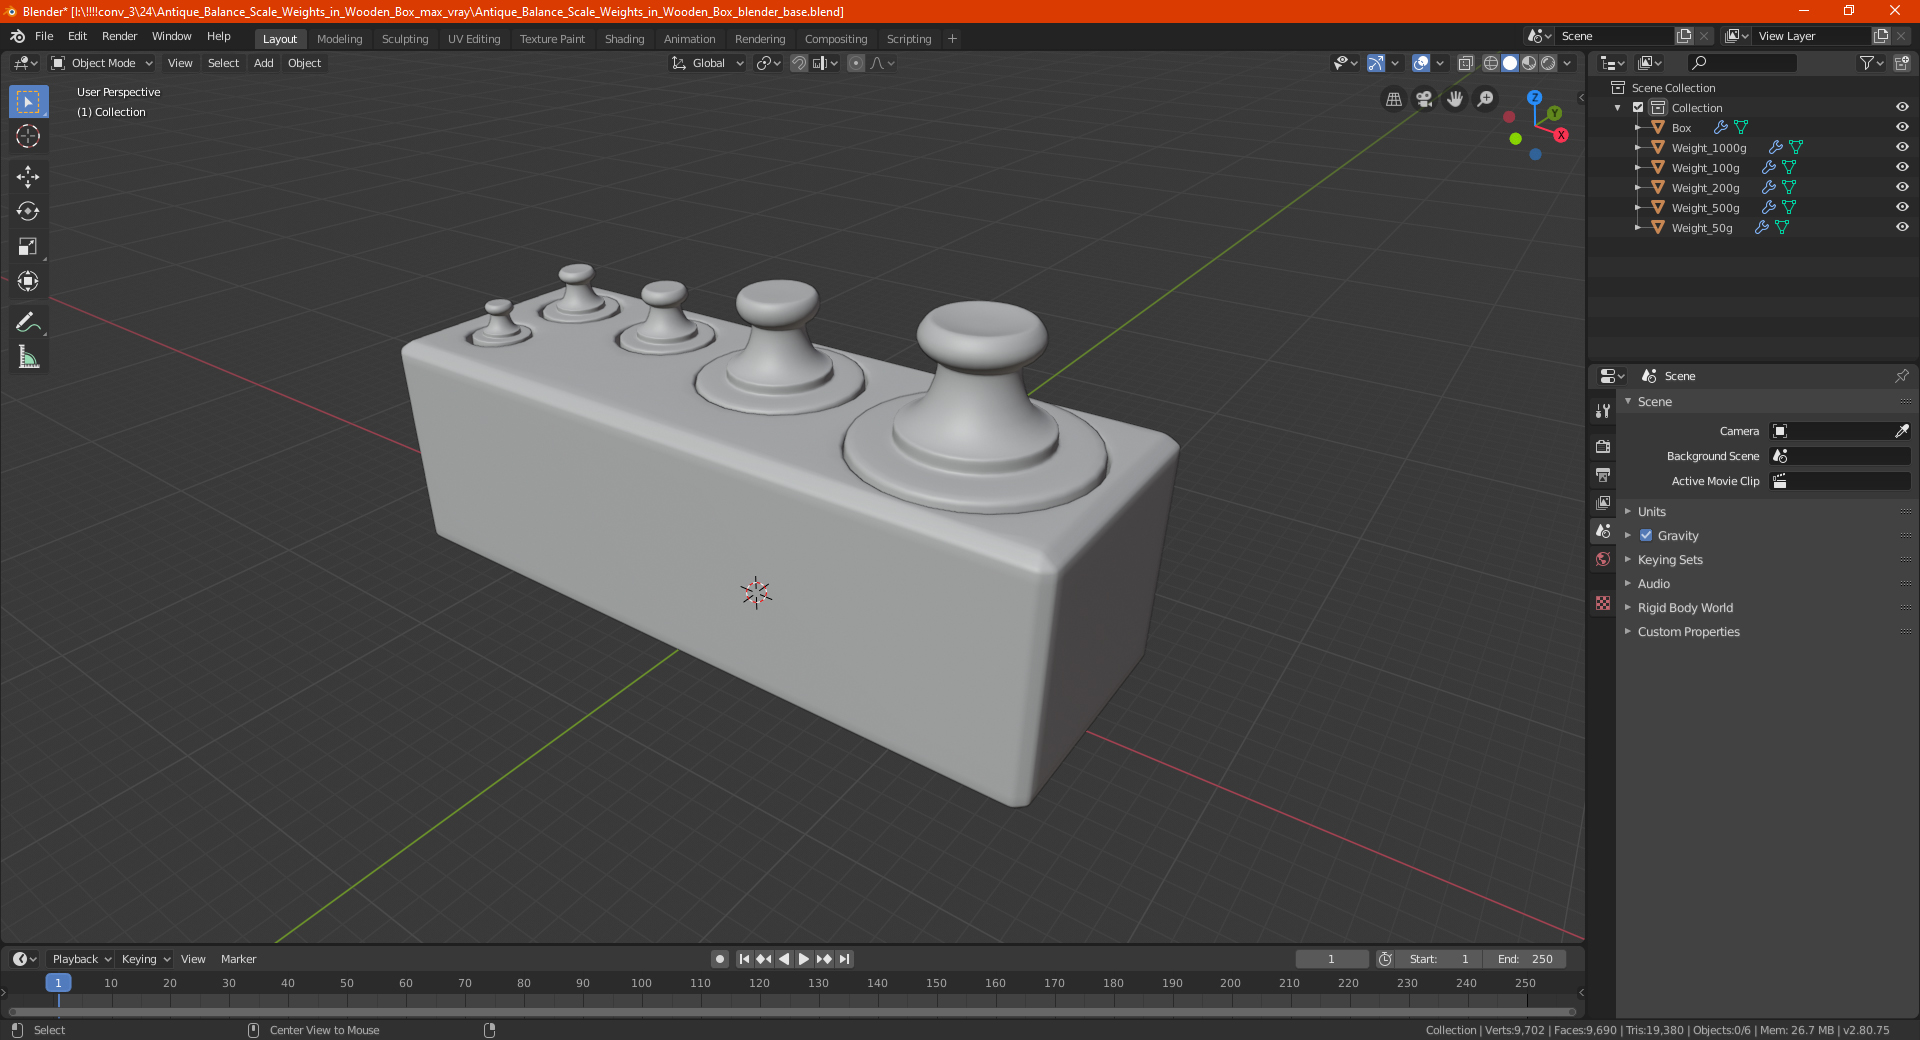Click the timeline horizontal scrollbar
The height and width of the screenshot is (1040, 1920).
pos(790,1012)
